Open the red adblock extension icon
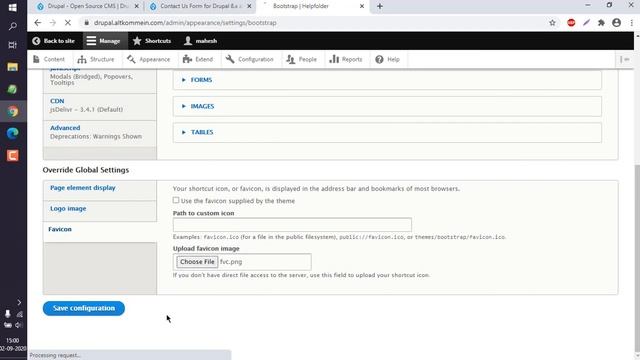 coord(571,23)
